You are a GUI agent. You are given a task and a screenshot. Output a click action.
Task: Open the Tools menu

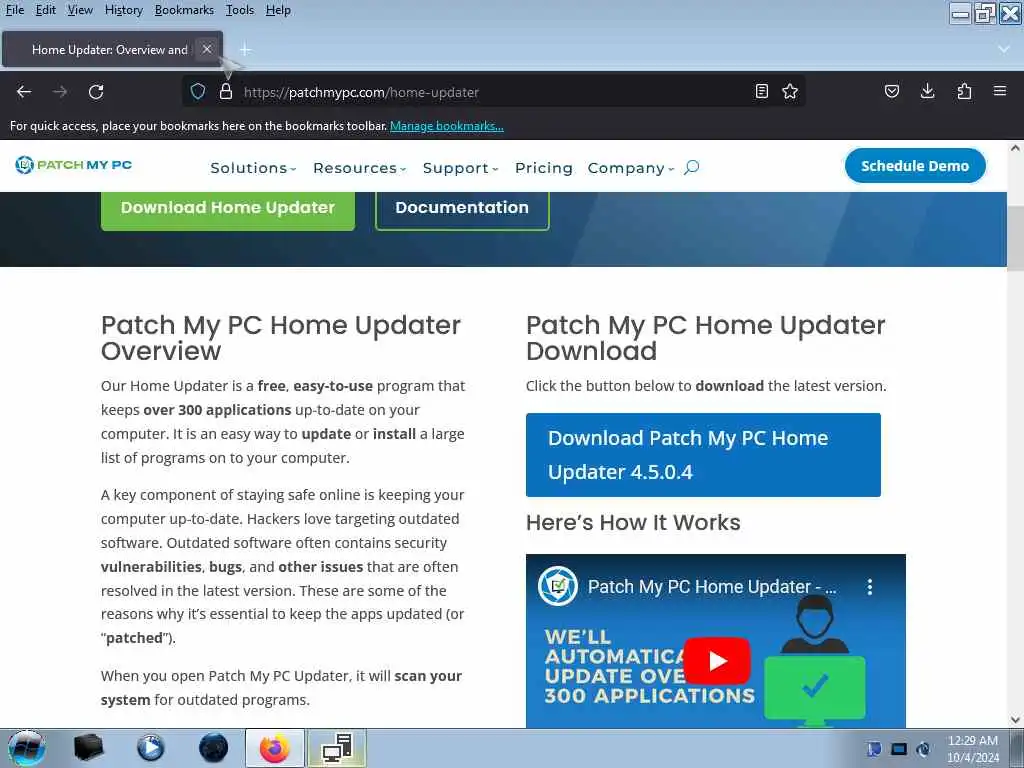(240, 10)
